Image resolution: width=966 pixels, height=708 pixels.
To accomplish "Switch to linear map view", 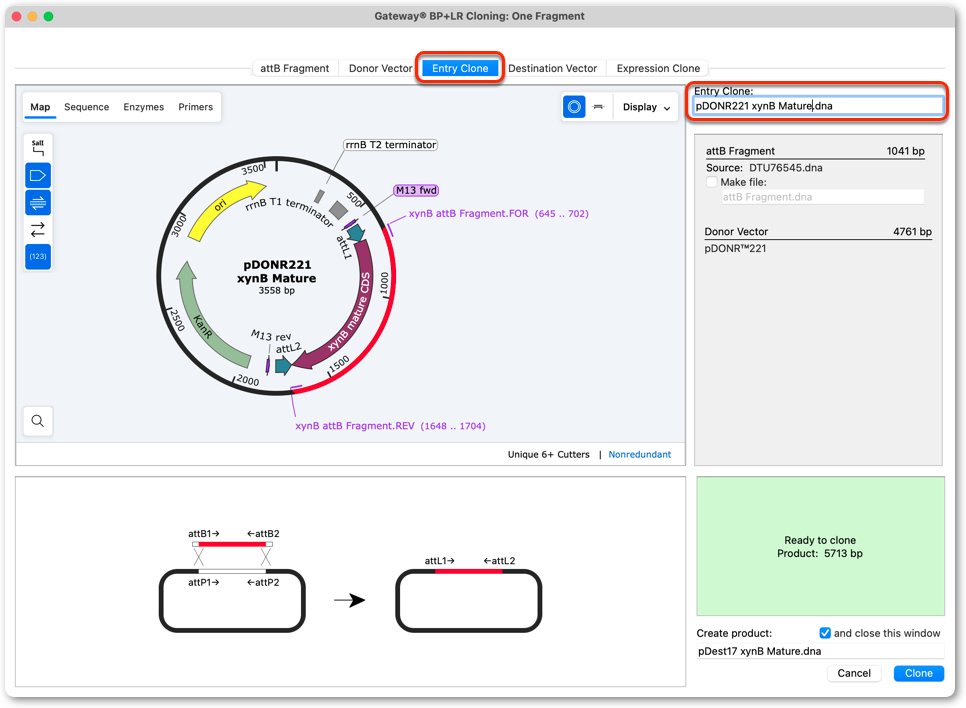I will pos(598,107).
